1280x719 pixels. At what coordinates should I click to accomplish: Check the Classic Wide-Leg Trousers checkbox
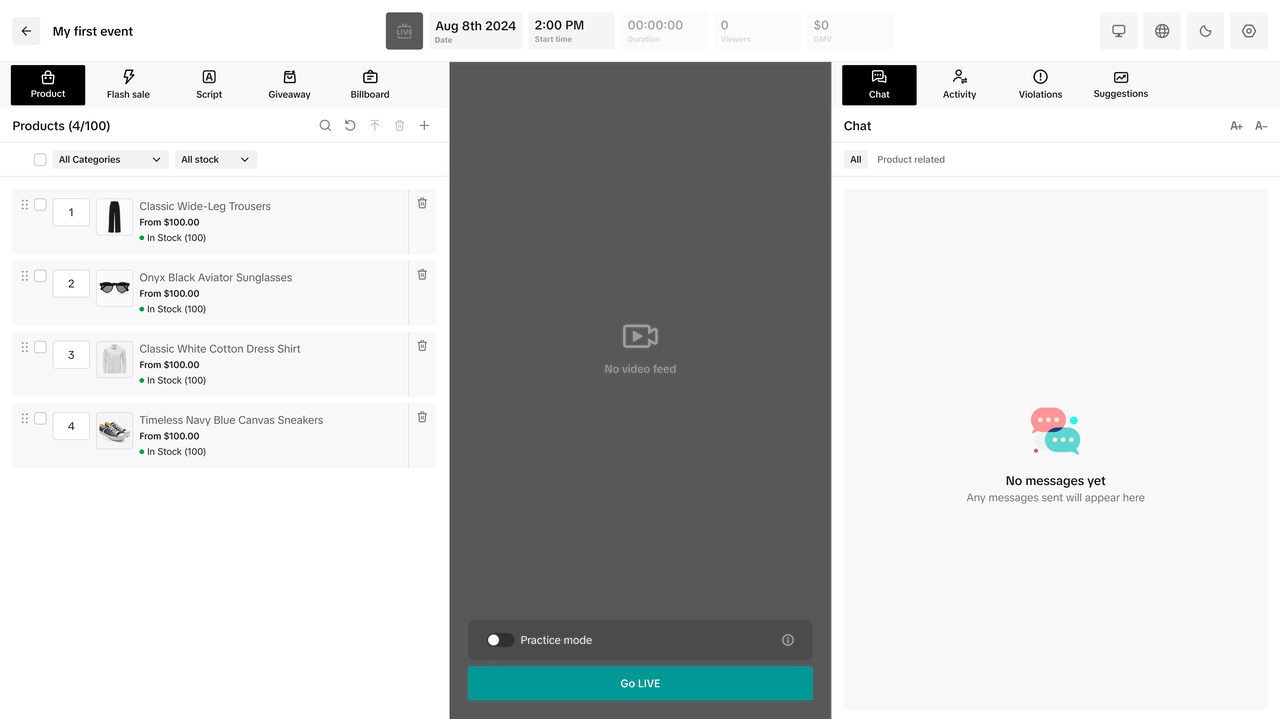point(40,205)
